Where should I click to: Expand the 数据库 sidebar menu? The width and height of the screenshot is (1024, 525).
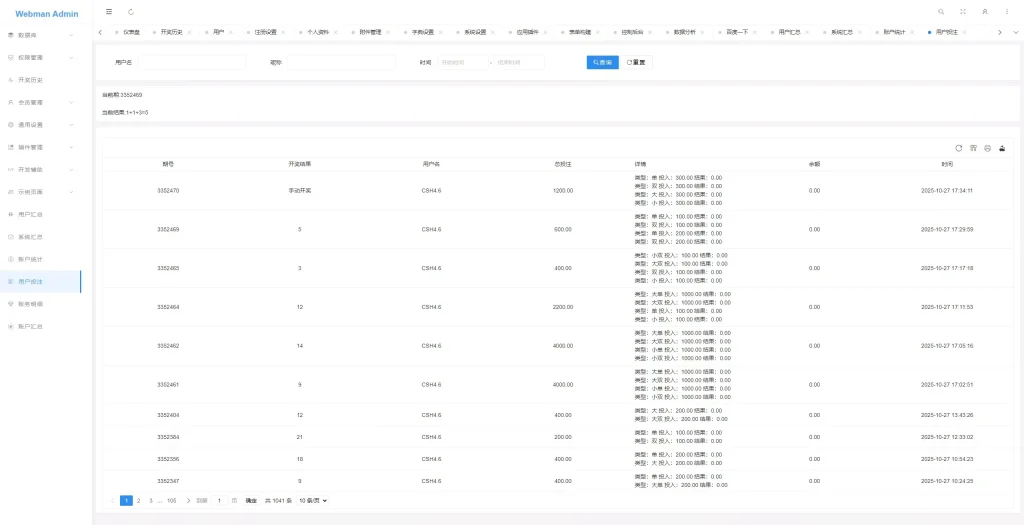click(x=40, y=35)
